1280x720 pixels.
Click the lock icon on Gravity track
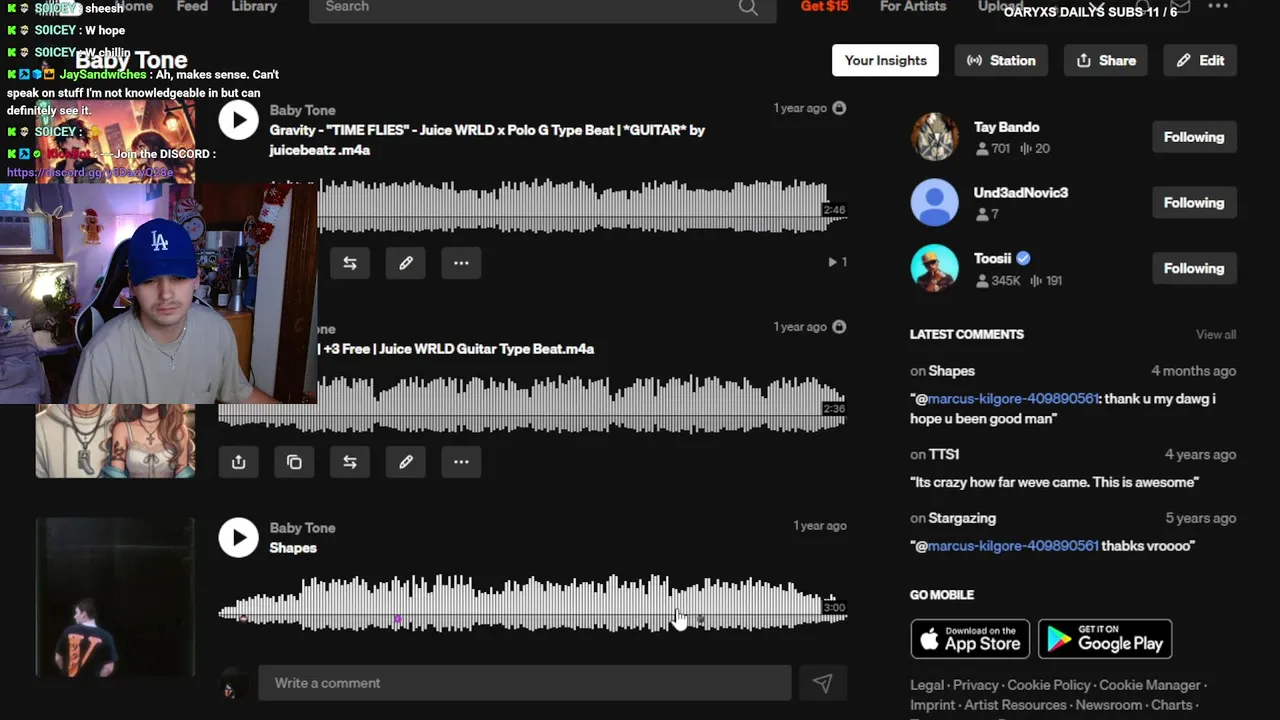pyautogui.click(x=839, y=108)
